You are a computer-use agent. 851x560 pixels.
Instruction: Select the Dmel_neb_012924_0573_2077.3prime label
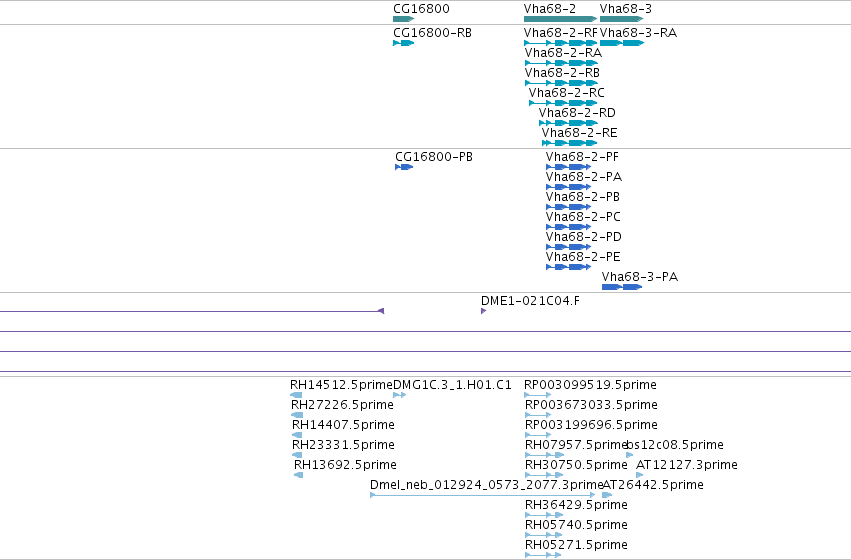[487, 485]
